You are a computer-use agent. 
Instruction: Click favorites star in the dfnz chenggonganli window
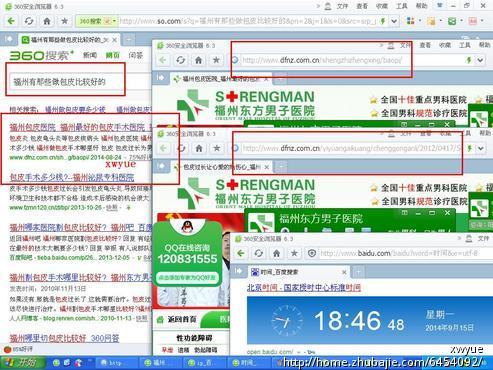[x=217, y=148]
